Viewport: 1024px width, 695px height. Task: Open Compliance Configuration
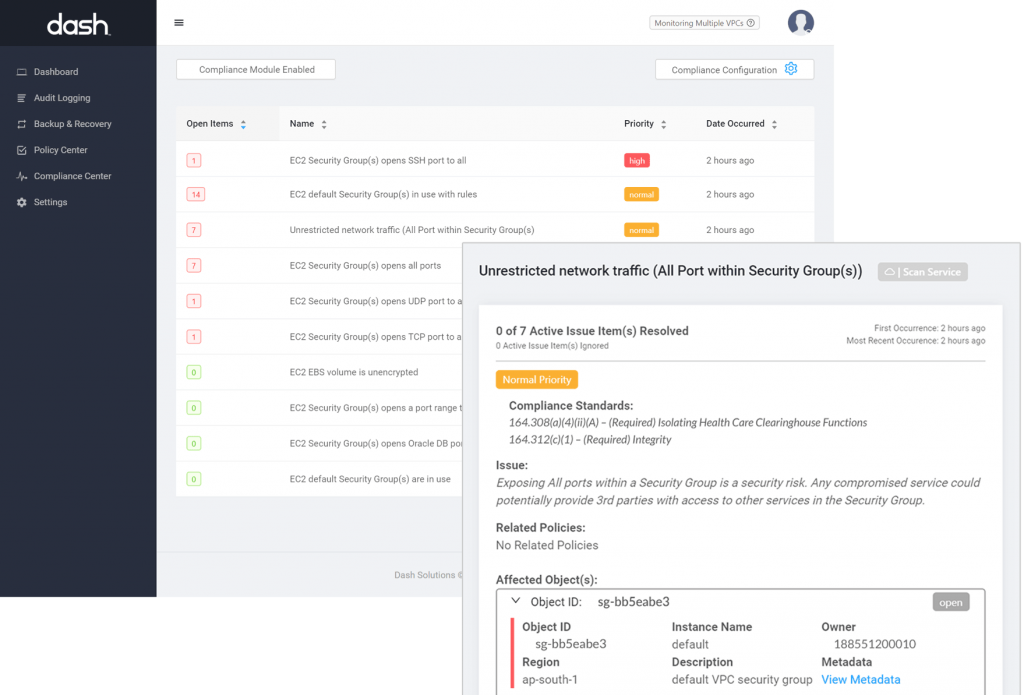click(734, 70)
